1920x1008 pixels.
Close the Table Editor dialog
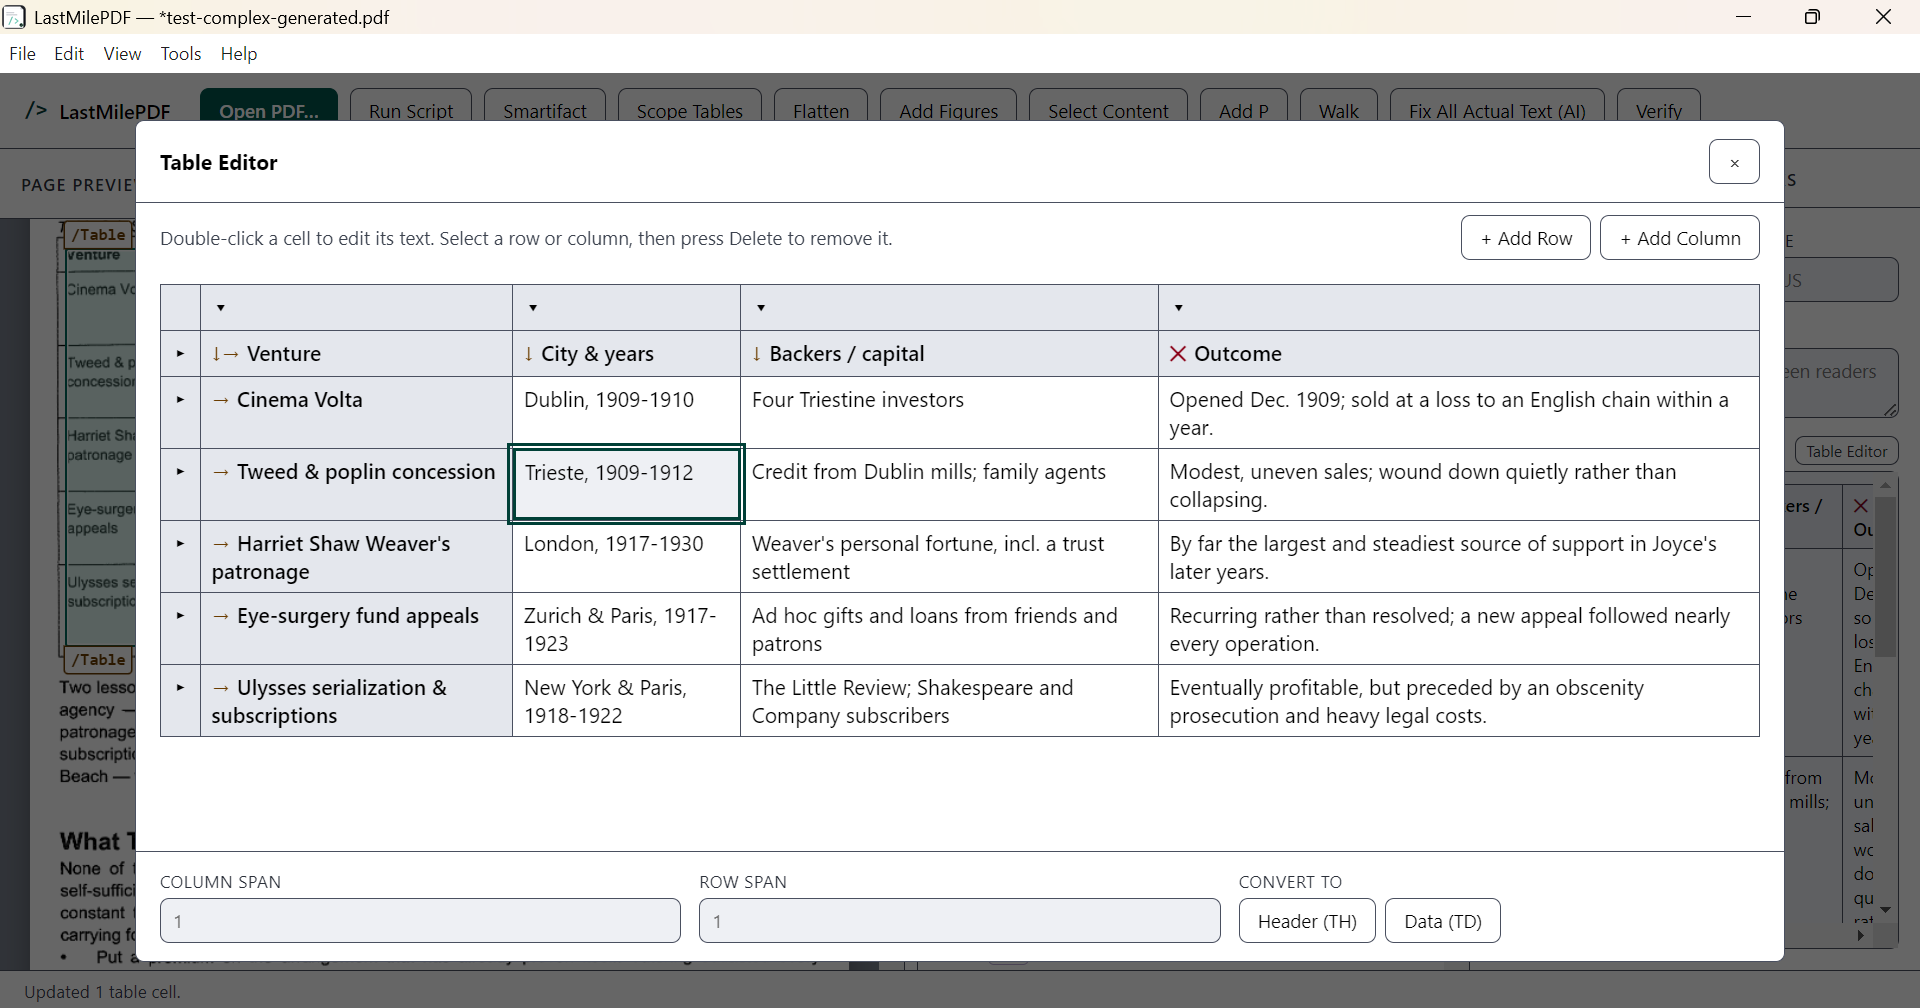[1734, 162]
